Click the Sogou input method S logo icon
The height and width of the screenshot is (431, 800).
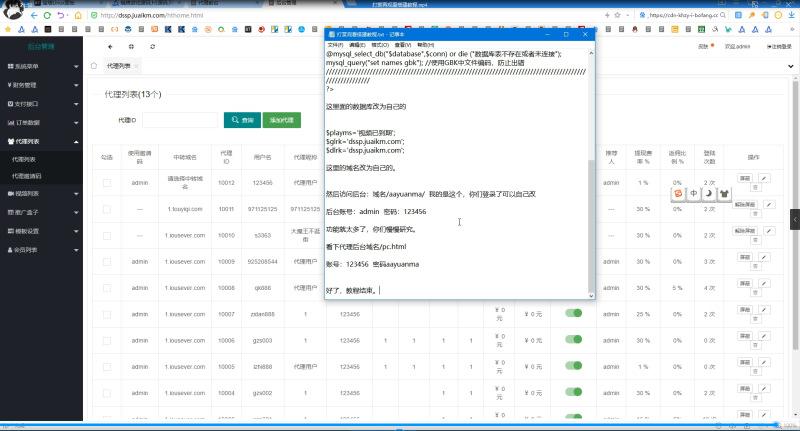point(678,193)
